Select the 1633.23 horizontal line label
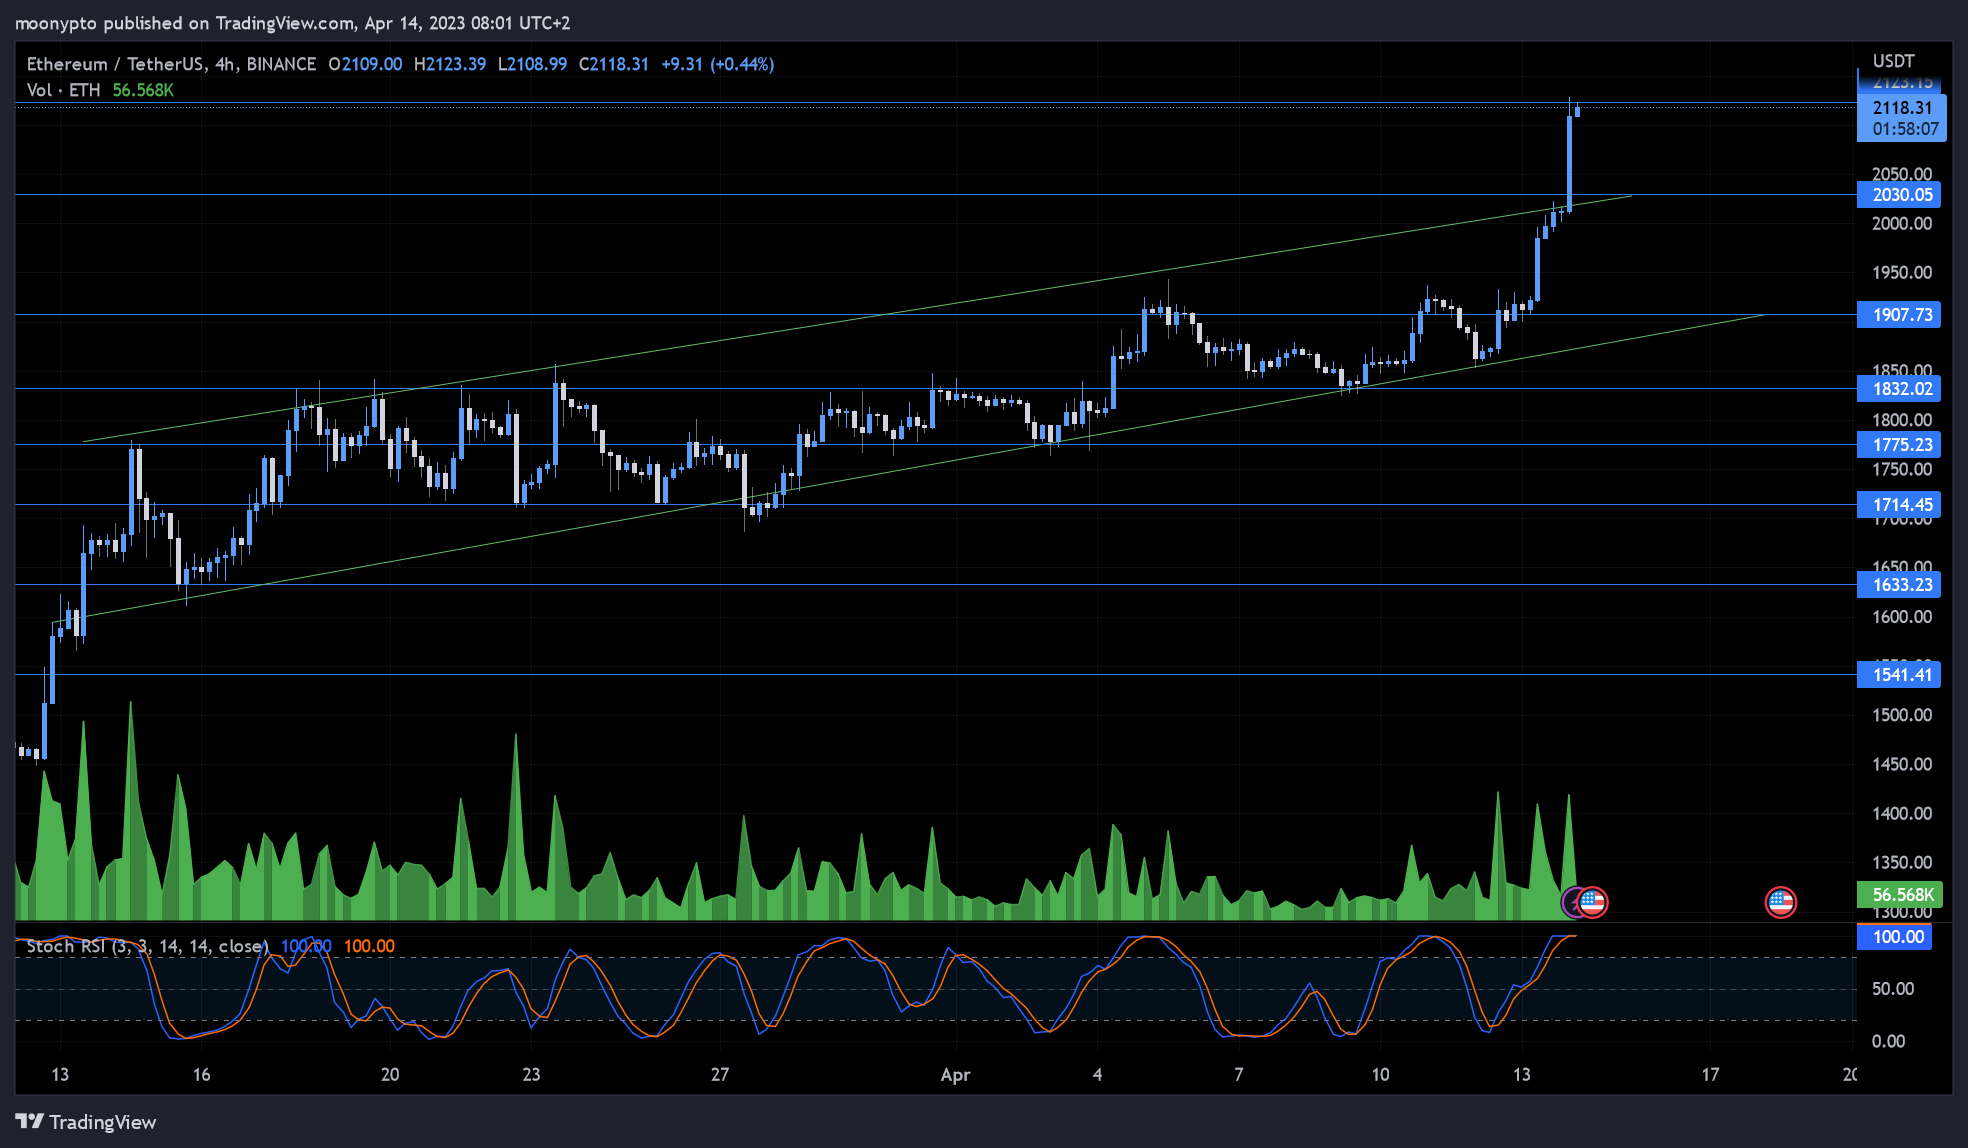Screen dimensions: 1968x1148 point(1899,585)
